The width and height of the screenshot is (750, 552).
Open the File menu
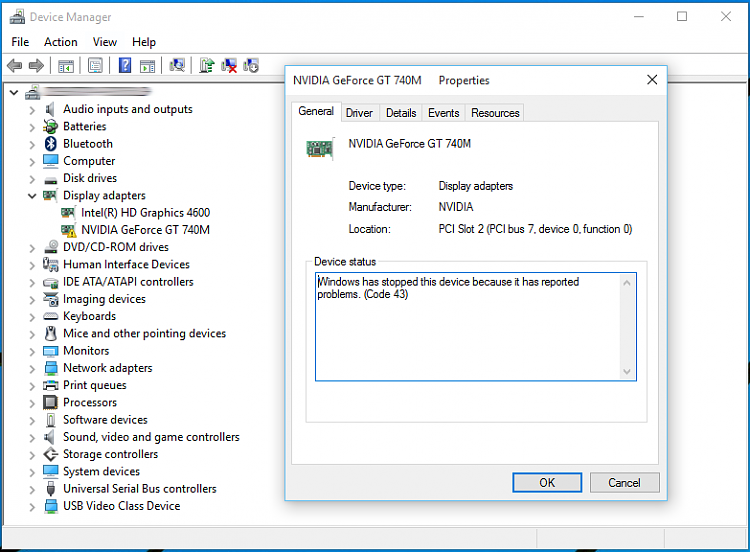tap(20, 42)
